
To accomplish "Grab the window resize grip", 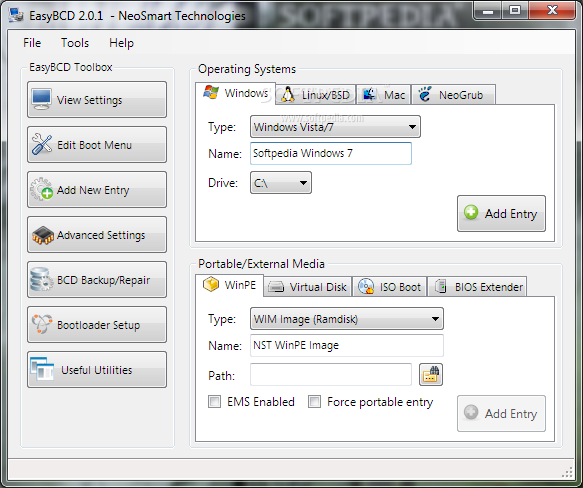I will click(567, 472).
